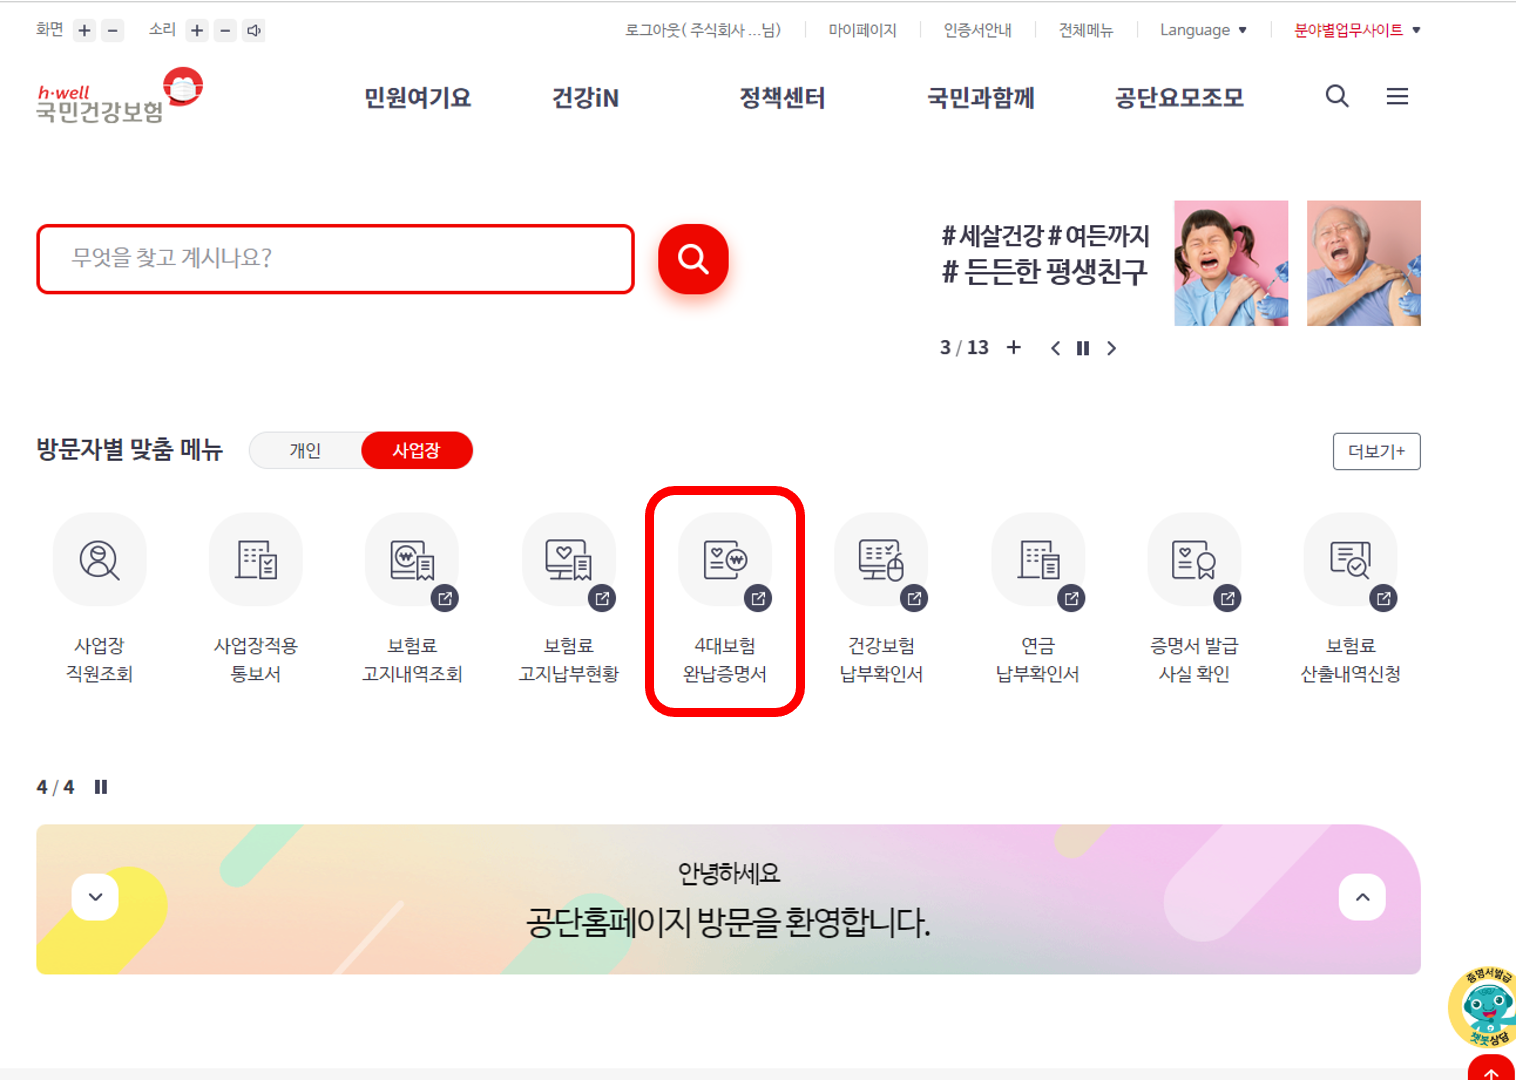Mute sound using the speaker icon
This screenshot has width=1516, height=1080.
254,30
